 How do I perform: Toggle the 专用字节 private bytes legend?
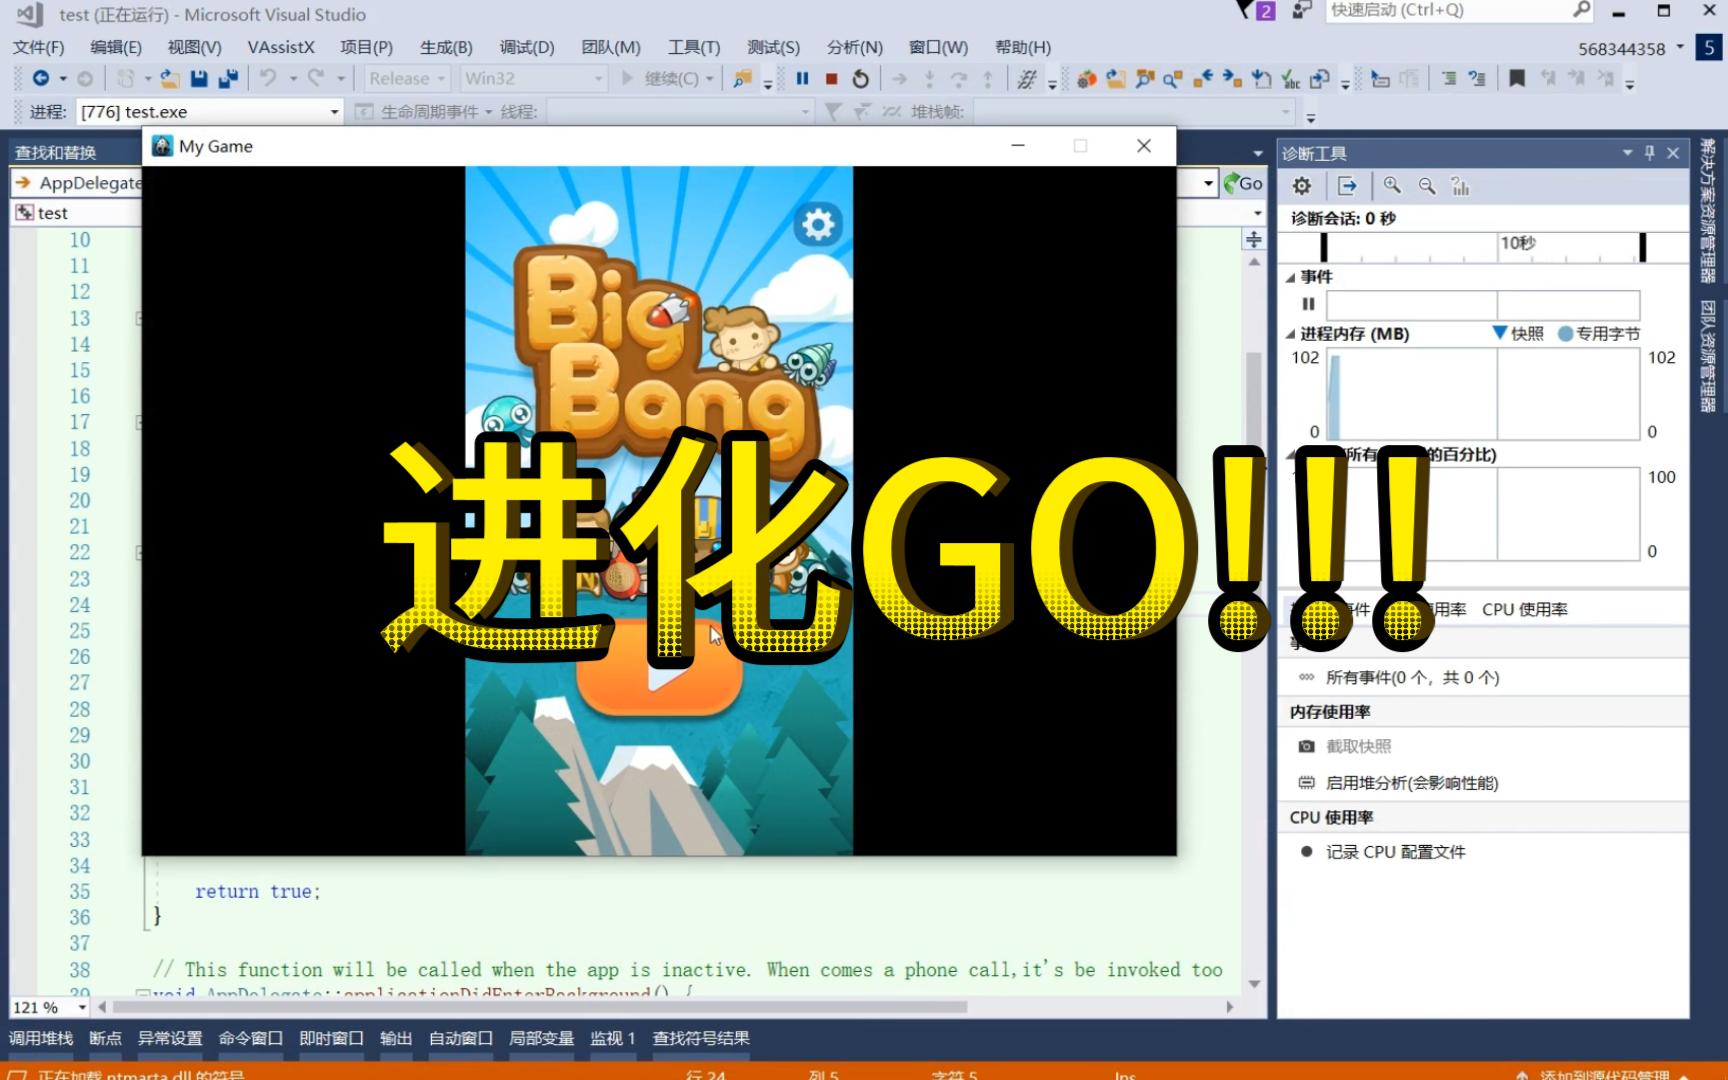tap(1565, 334)
